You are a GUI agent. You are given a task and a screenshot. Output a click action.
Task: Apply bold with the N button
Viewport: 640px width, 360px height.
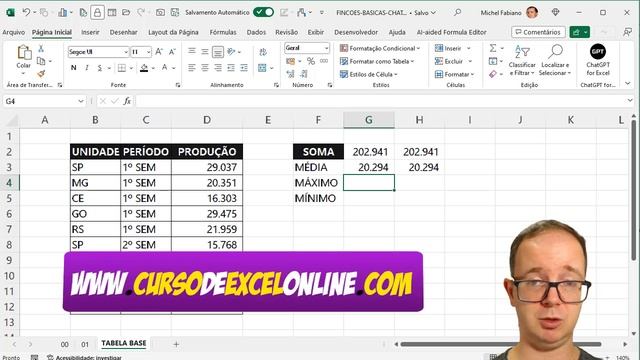73,68
